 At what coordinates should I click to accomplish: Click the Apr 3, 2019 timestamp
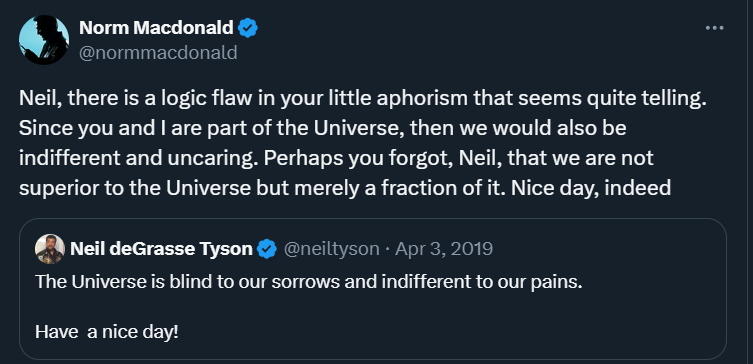(444, 249)
